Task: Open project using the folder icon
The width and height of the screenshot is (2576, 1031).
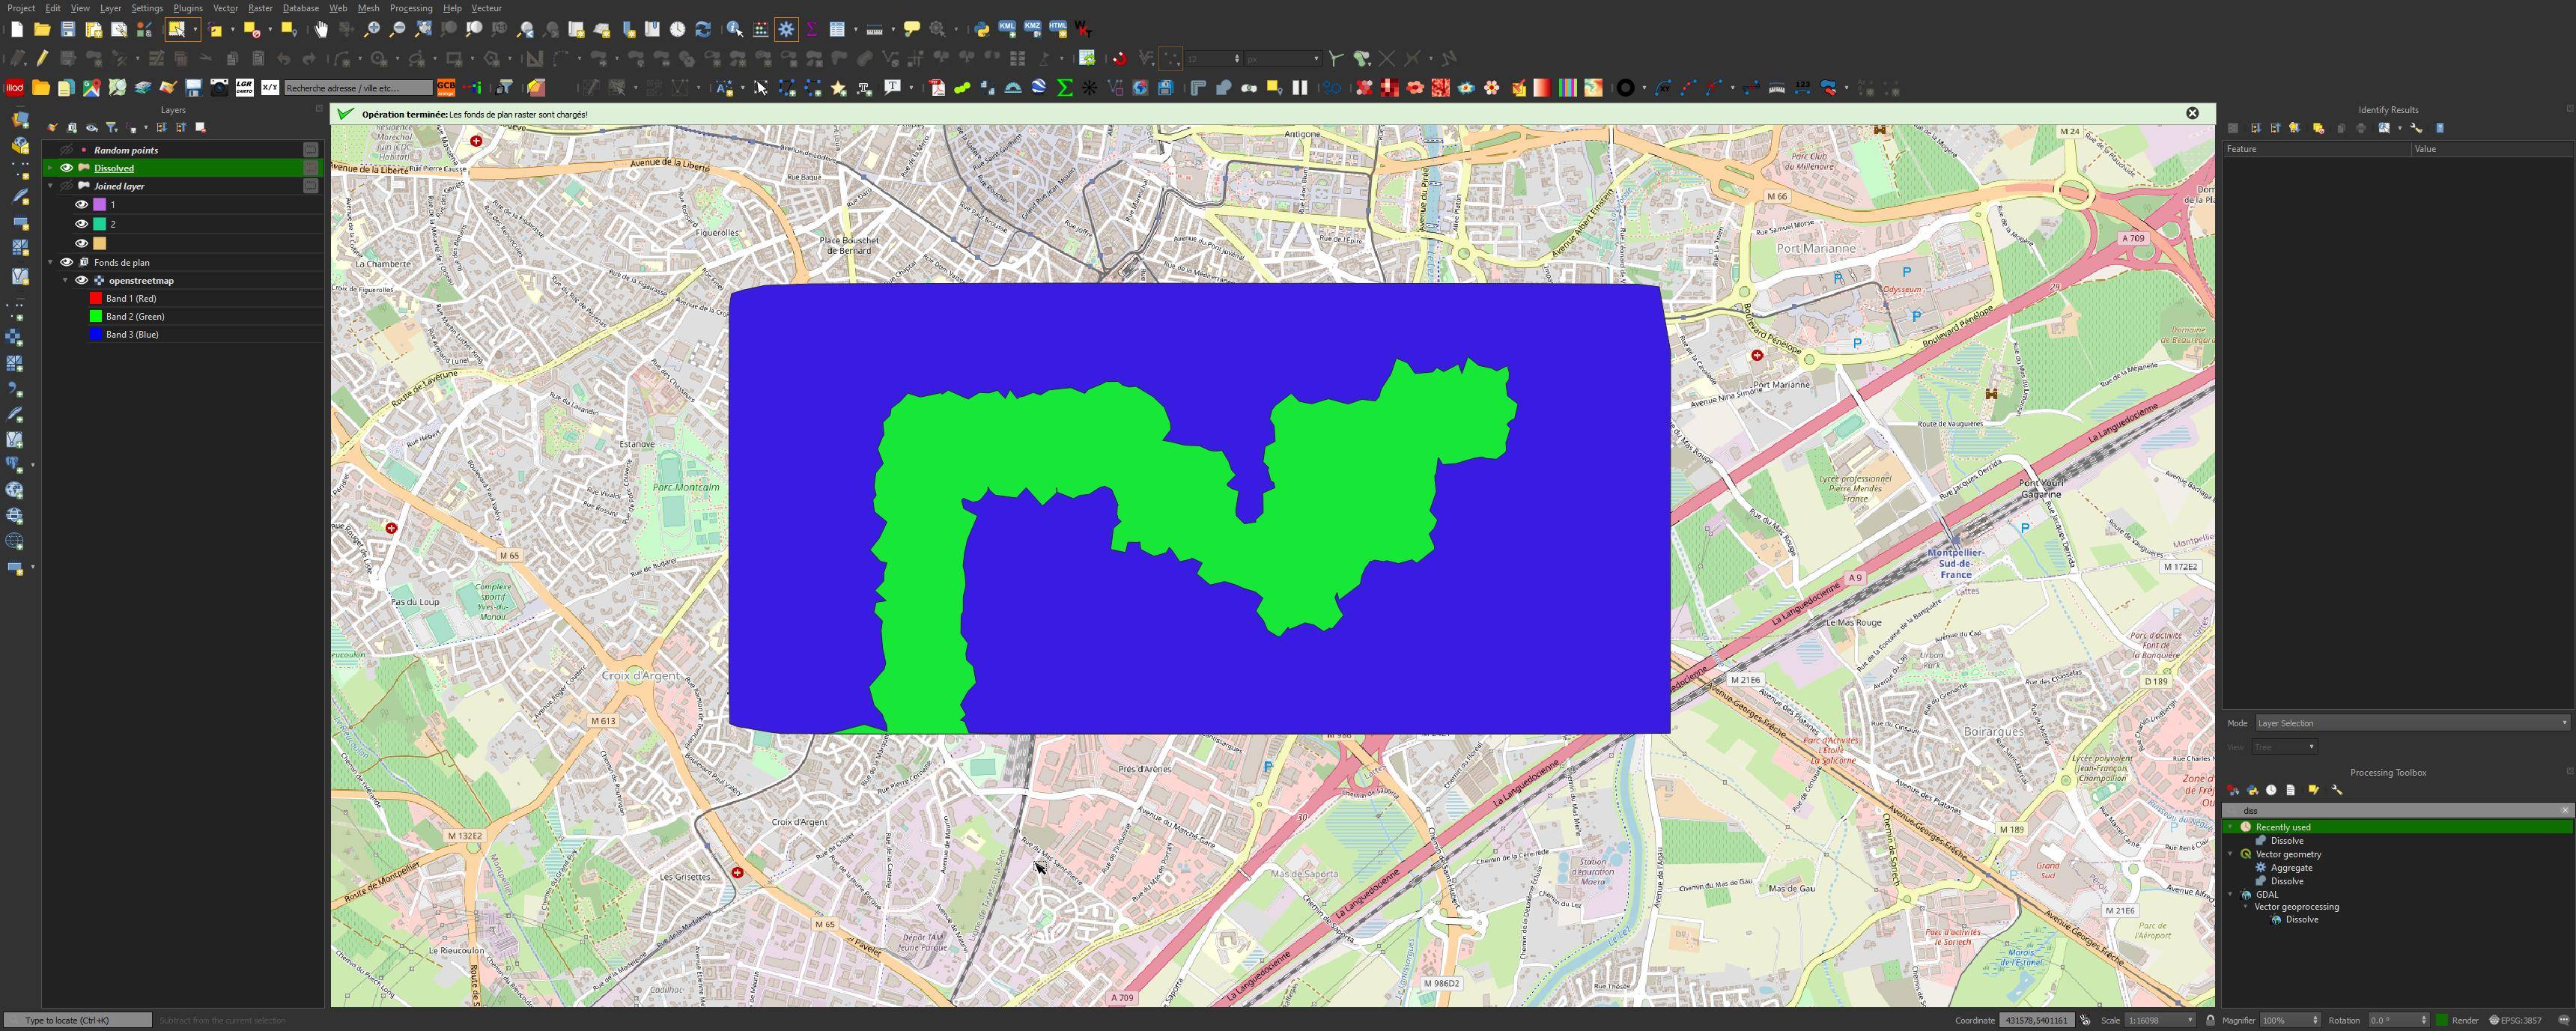Action: 42,29
